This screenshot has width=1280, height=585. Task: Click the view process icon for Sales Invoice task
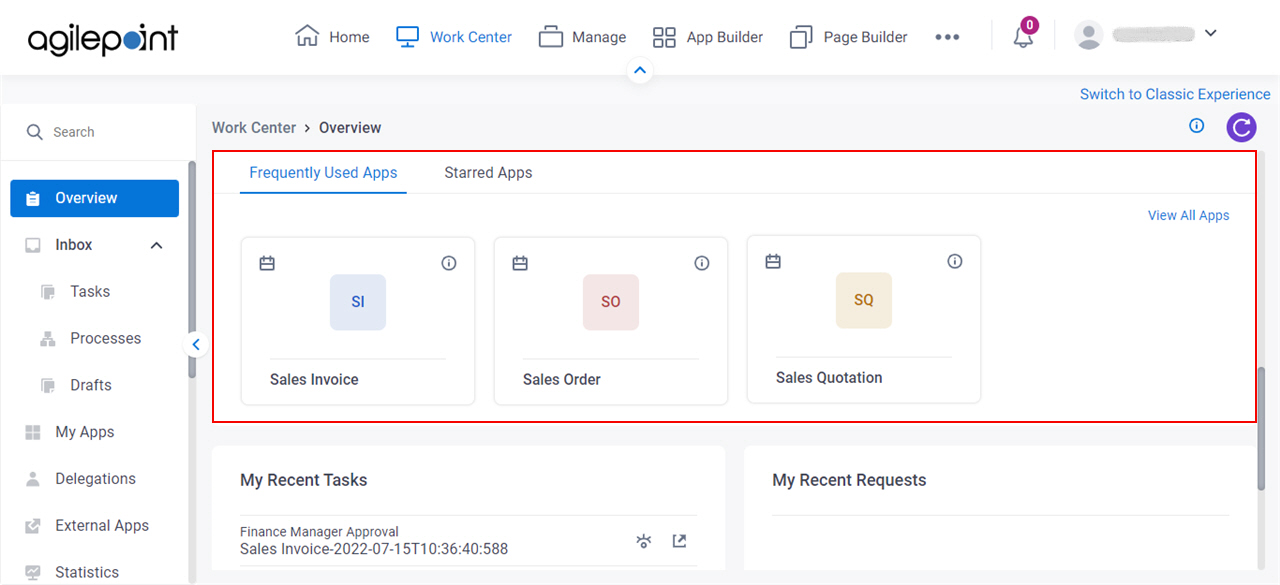tap(644, 541)
